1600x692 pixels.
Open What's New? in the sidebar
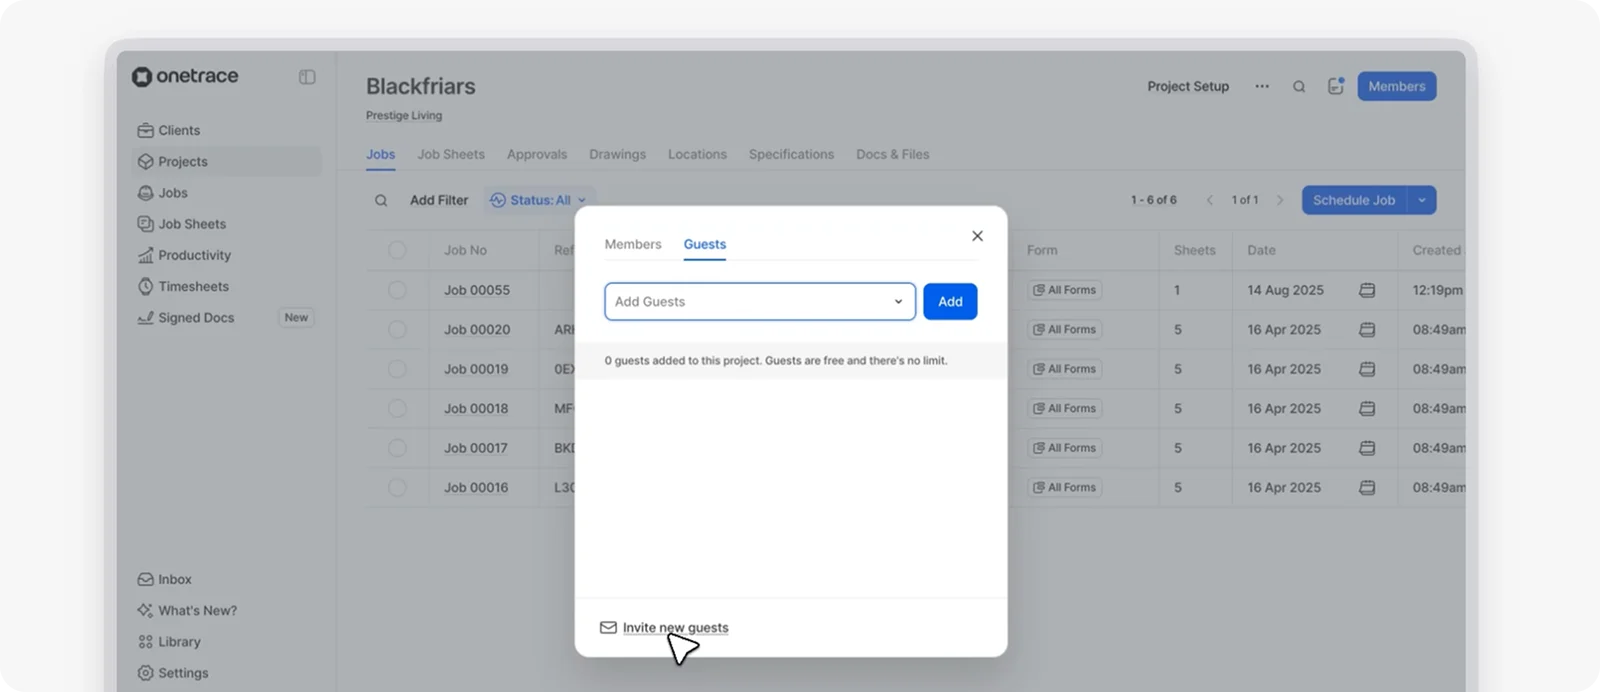[187, 610]
